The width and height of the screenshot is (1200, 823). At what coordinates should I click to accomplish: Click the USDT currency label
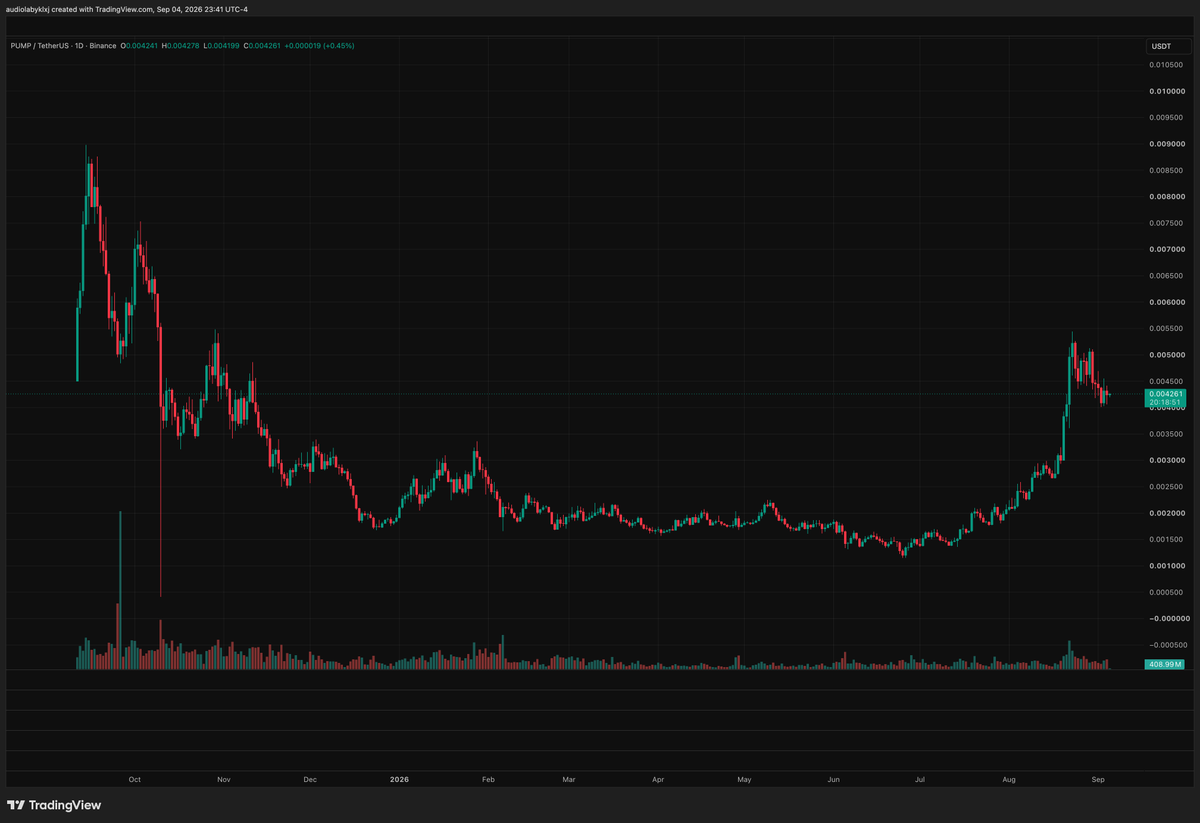[x=1161, y=46]
